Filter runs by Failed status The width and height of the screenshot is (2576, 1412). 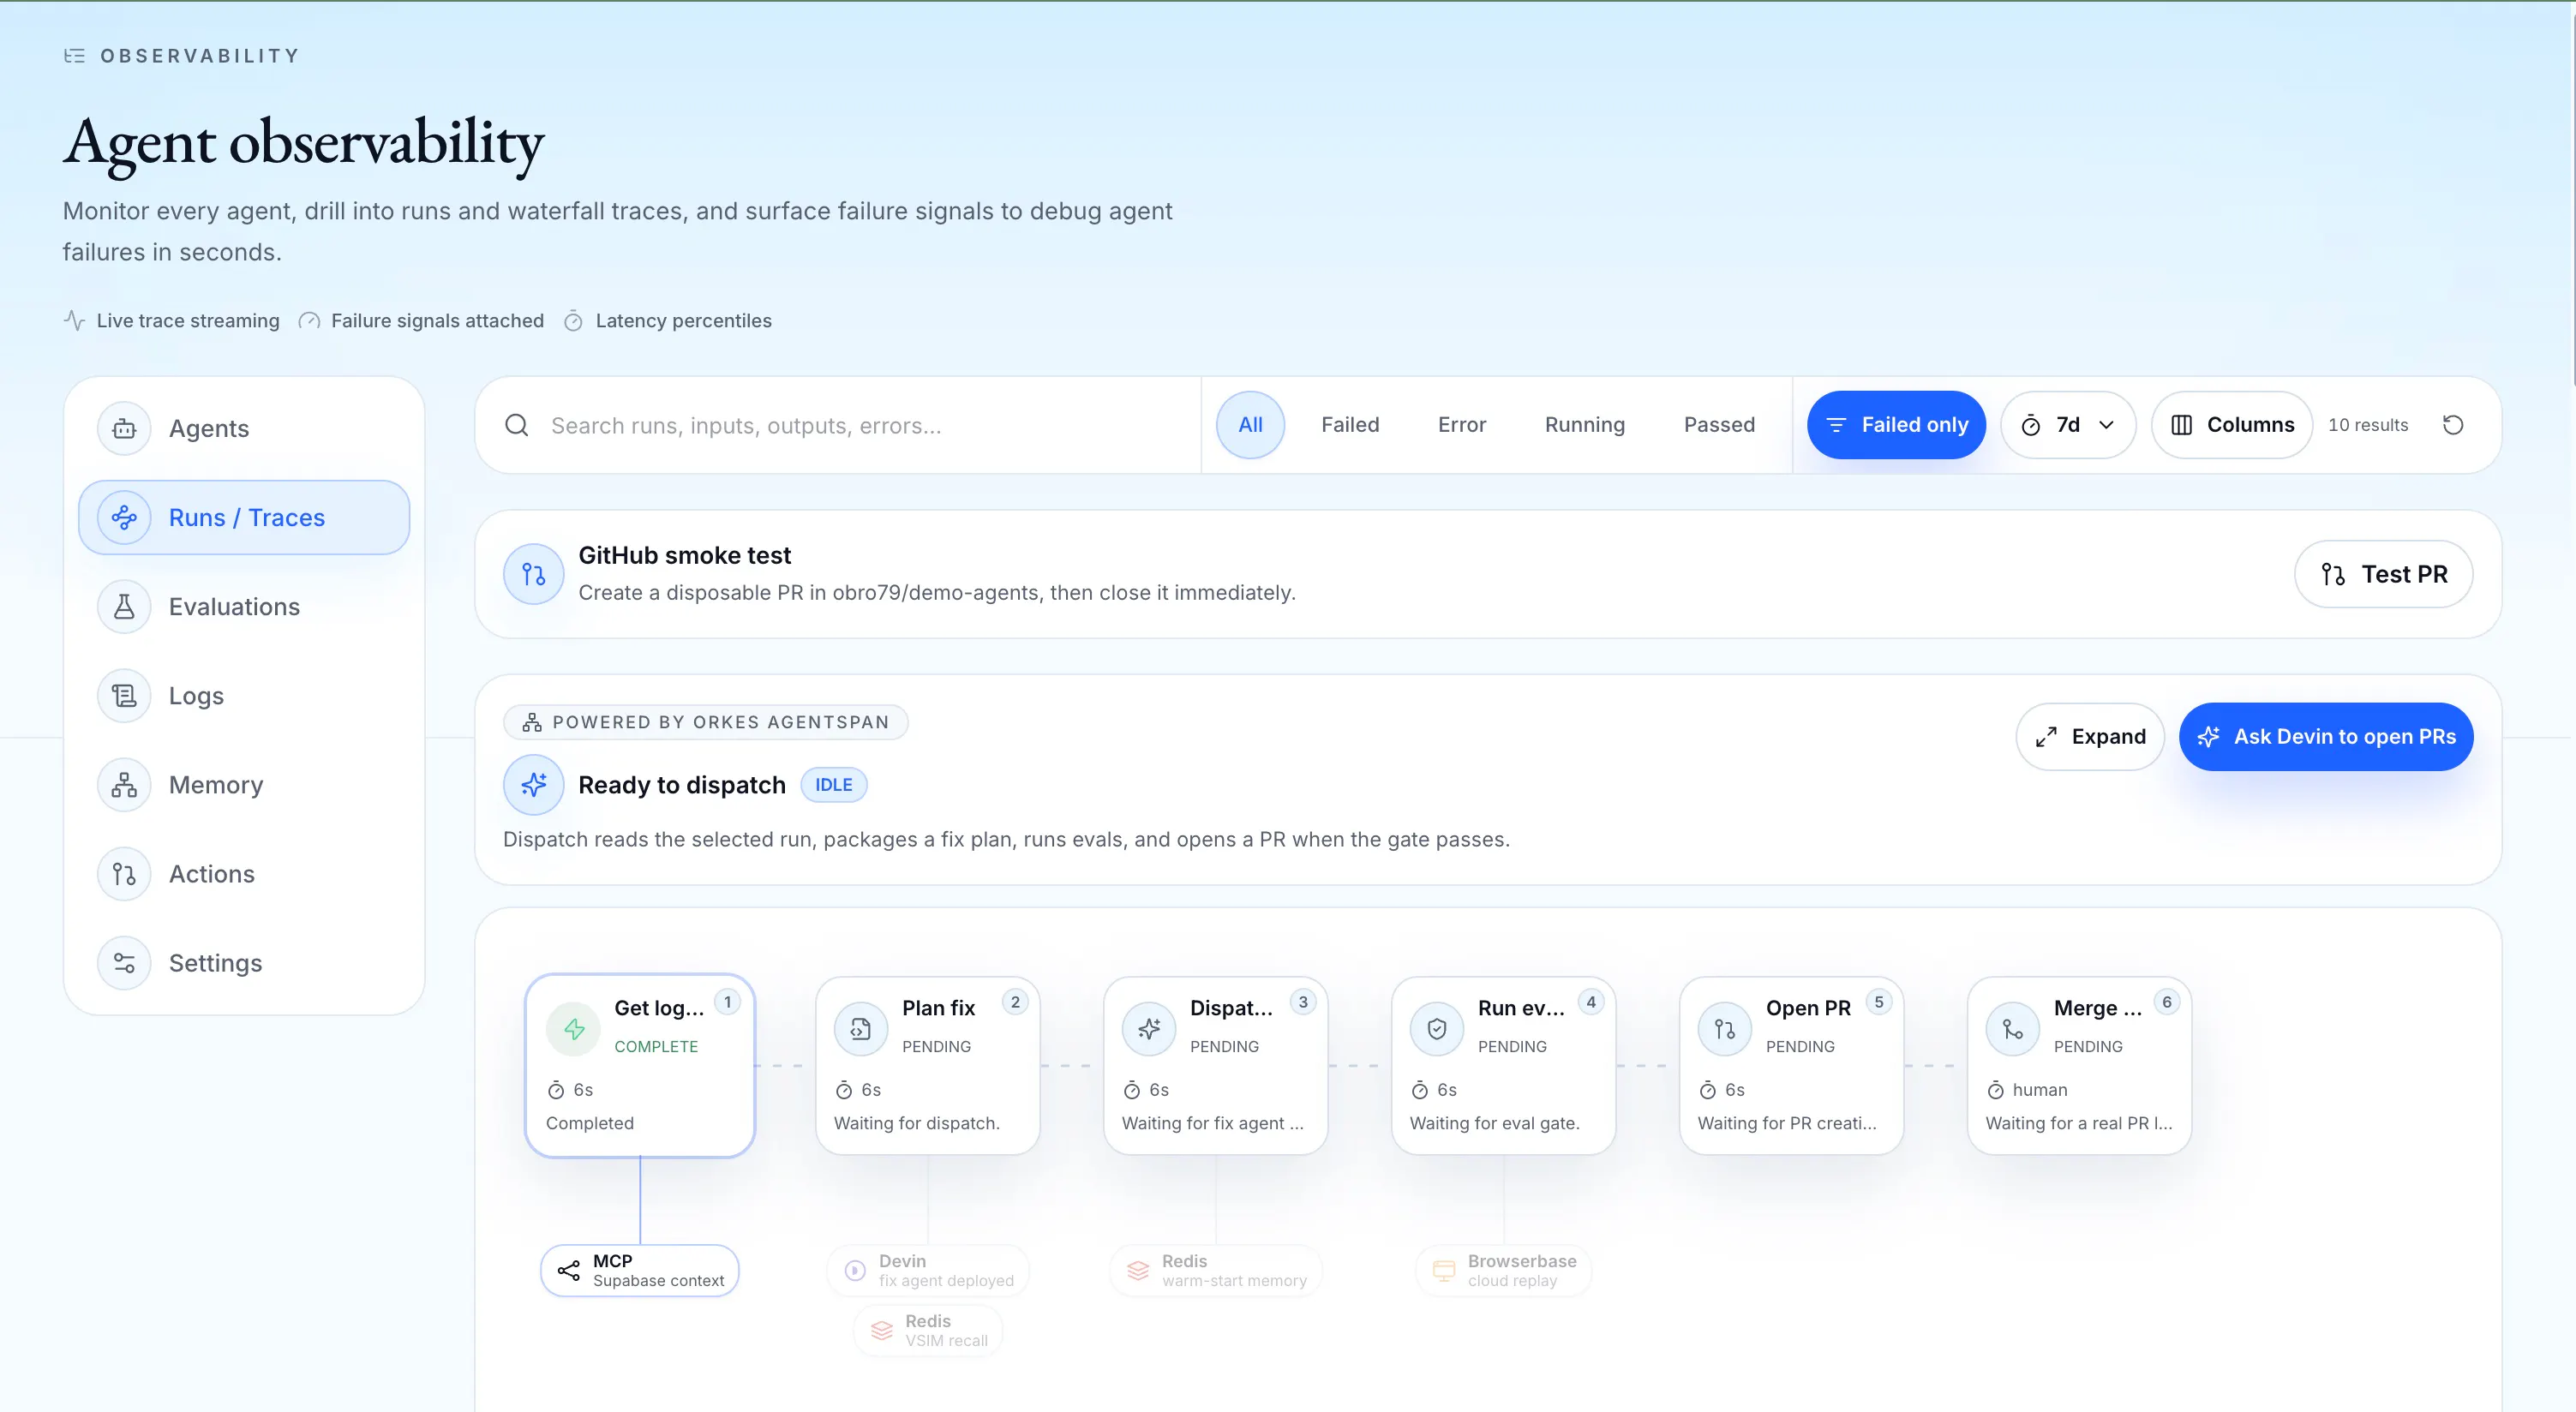click(1350, 425)
